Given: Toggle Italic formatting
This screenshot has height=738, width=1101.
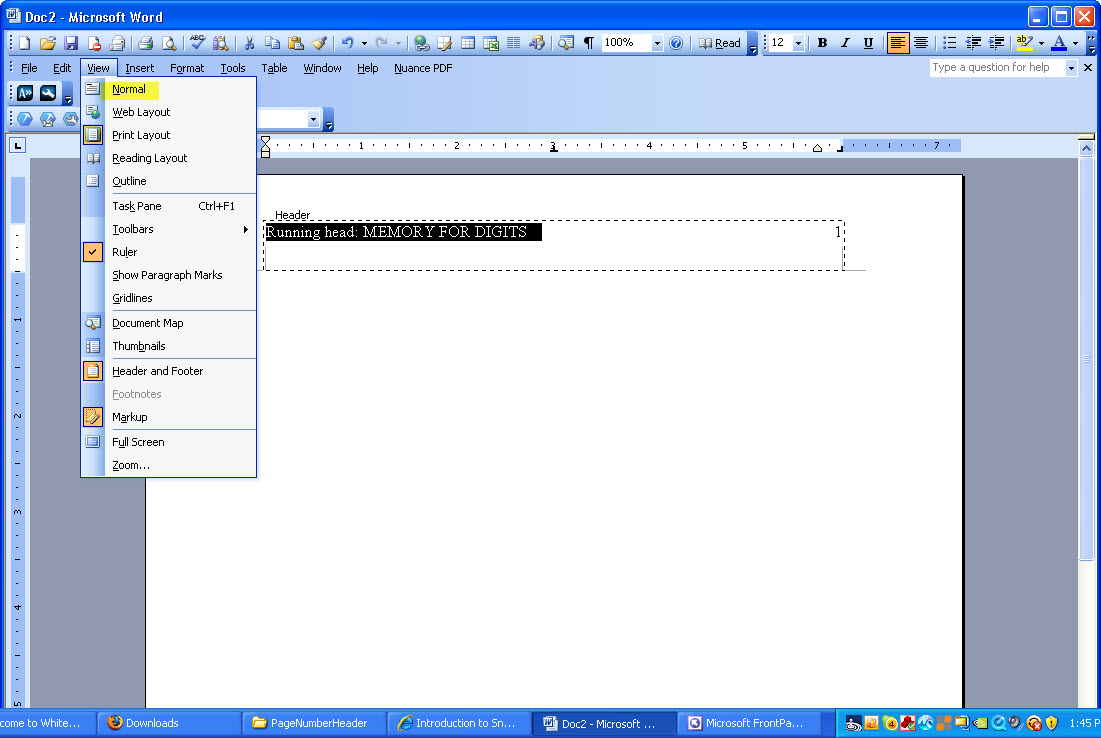Looking at the screenshot, I should pos(845,43).
